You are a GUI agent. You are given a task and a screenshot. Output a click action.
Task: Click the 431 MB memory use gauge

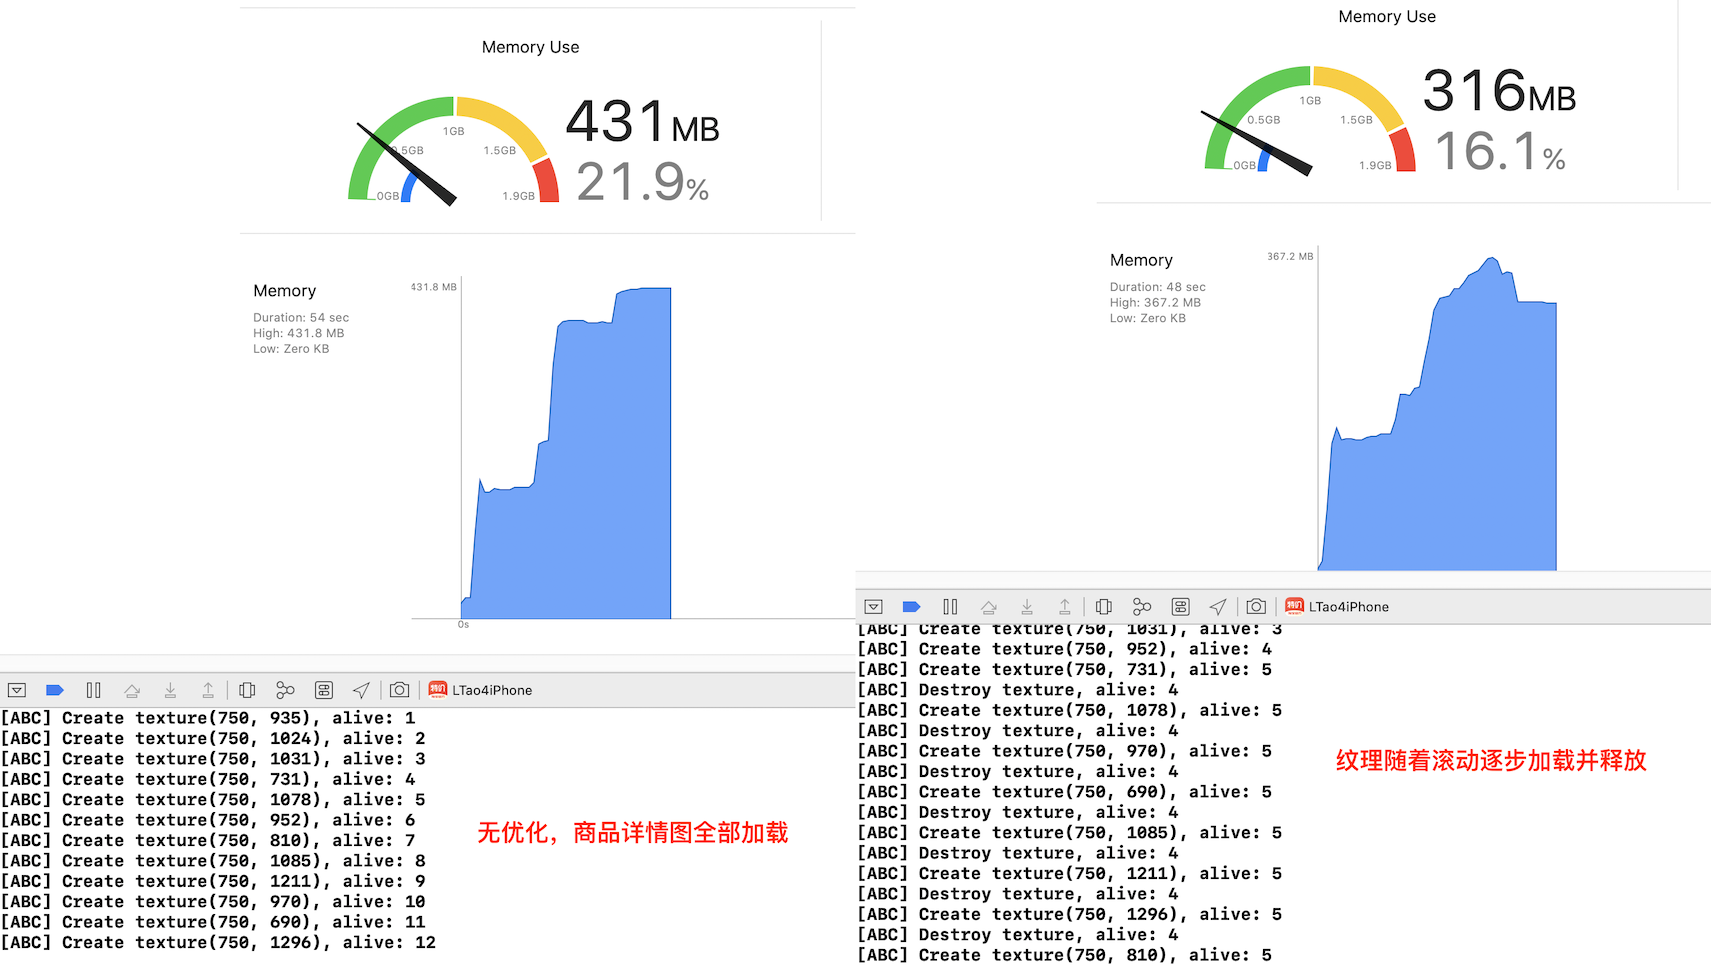(x=453, y=150)
